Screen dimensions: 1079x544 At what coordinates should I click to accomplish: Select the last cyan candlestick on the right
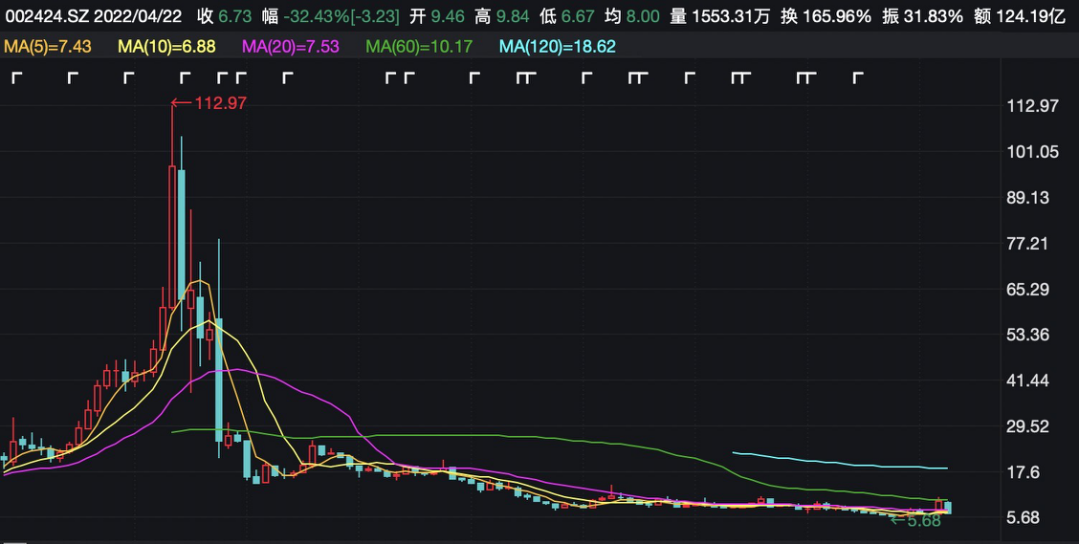pyautogui.click(x=947, y=508)
